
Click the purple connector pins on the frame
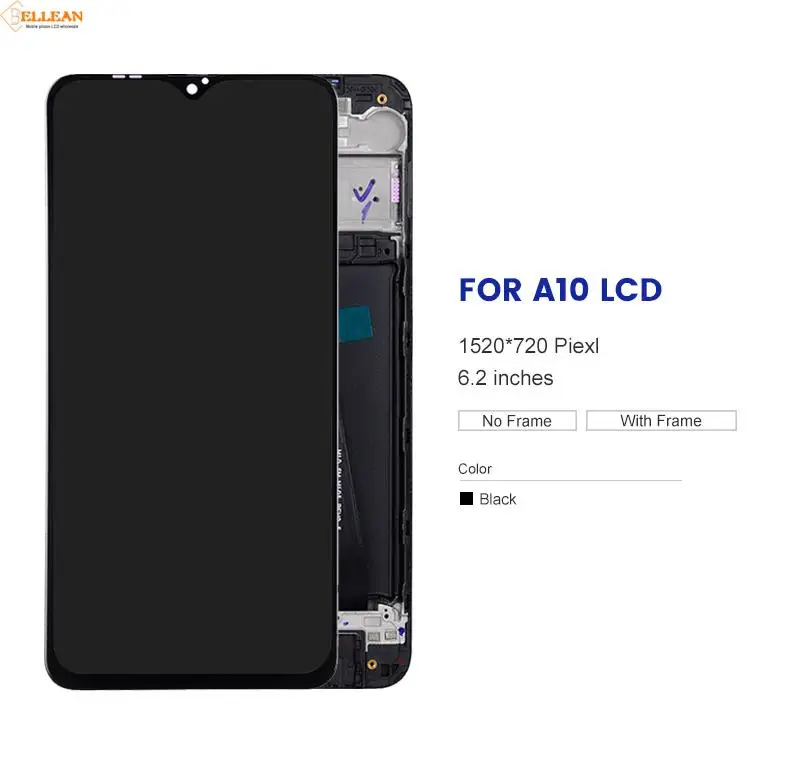click(394, 189)
